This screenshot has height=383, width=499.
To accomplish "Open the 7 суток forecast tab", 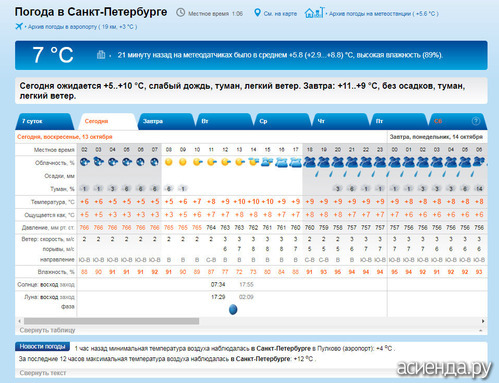I will tap(45, 121).
